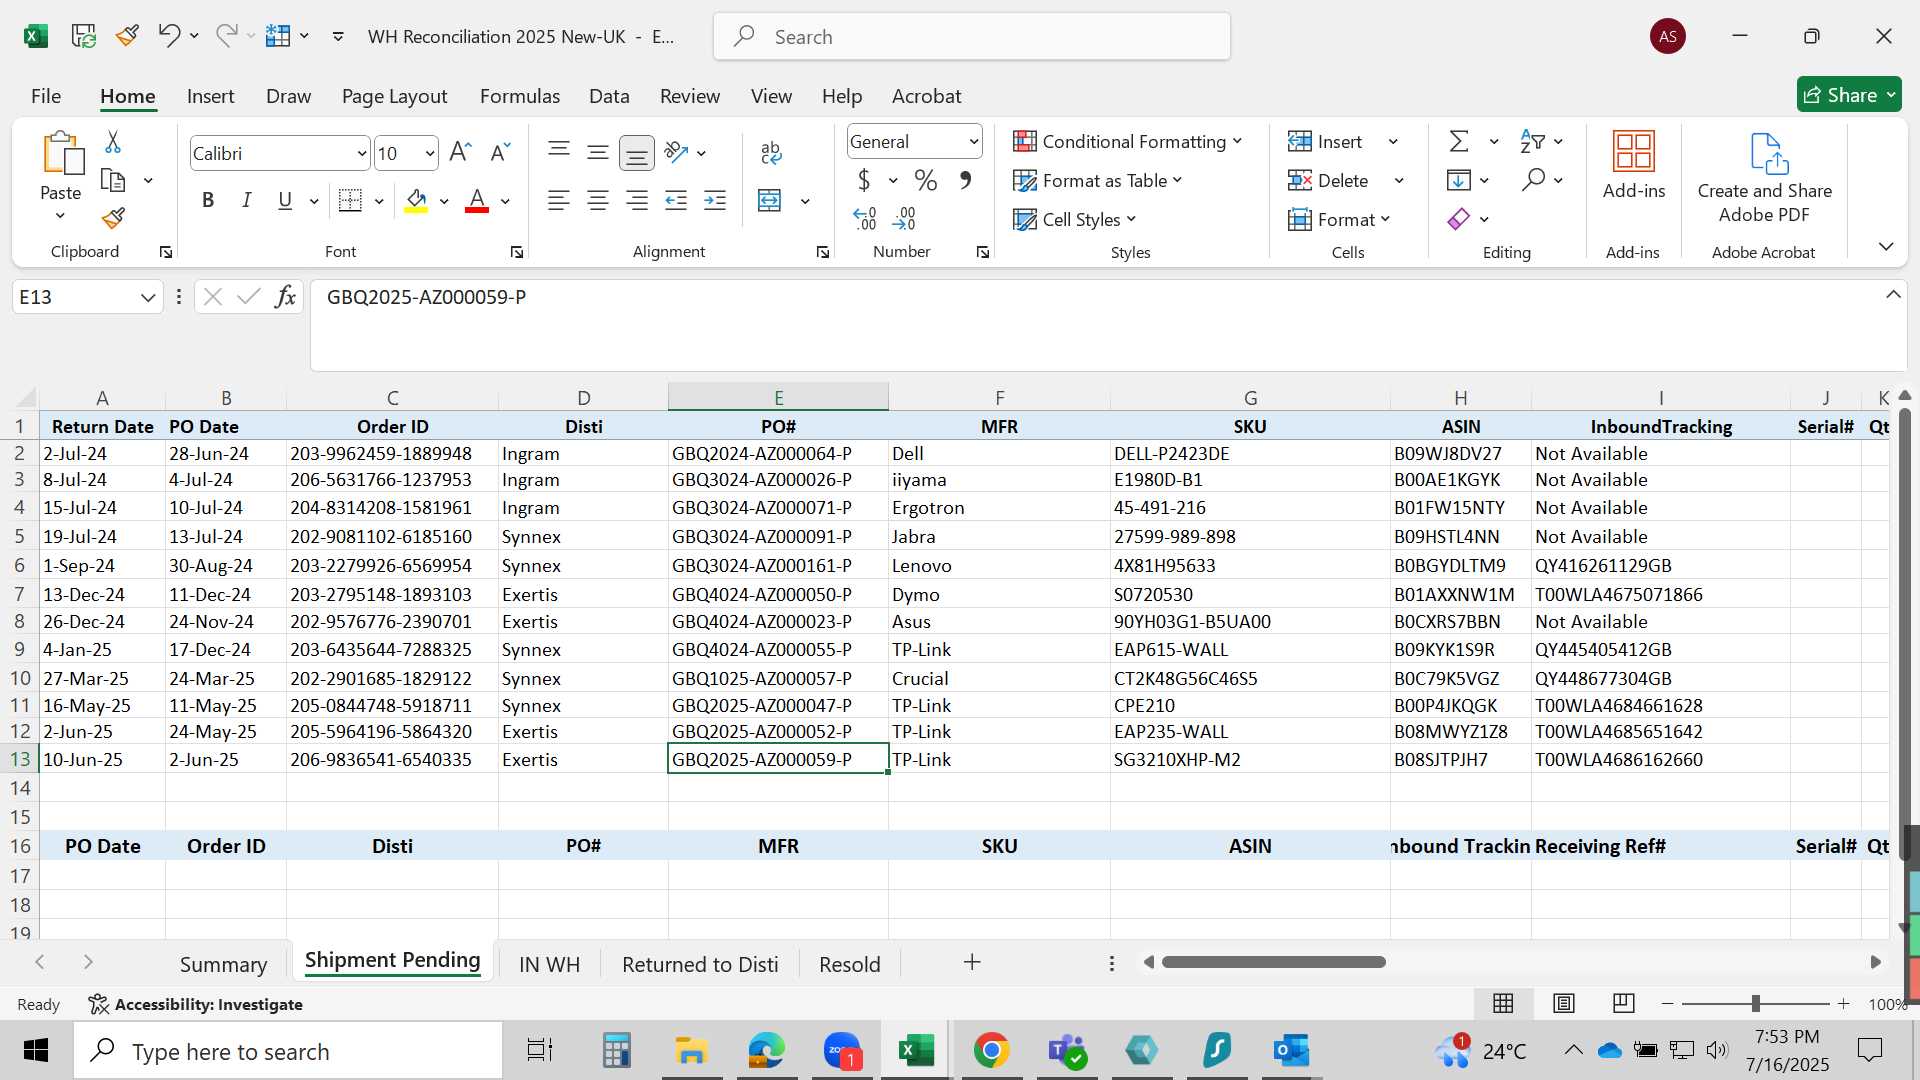This screenshot has height=1080, width=1920.
Task: Set Top Align vertical alignment
Action: (x=559, y=152)
